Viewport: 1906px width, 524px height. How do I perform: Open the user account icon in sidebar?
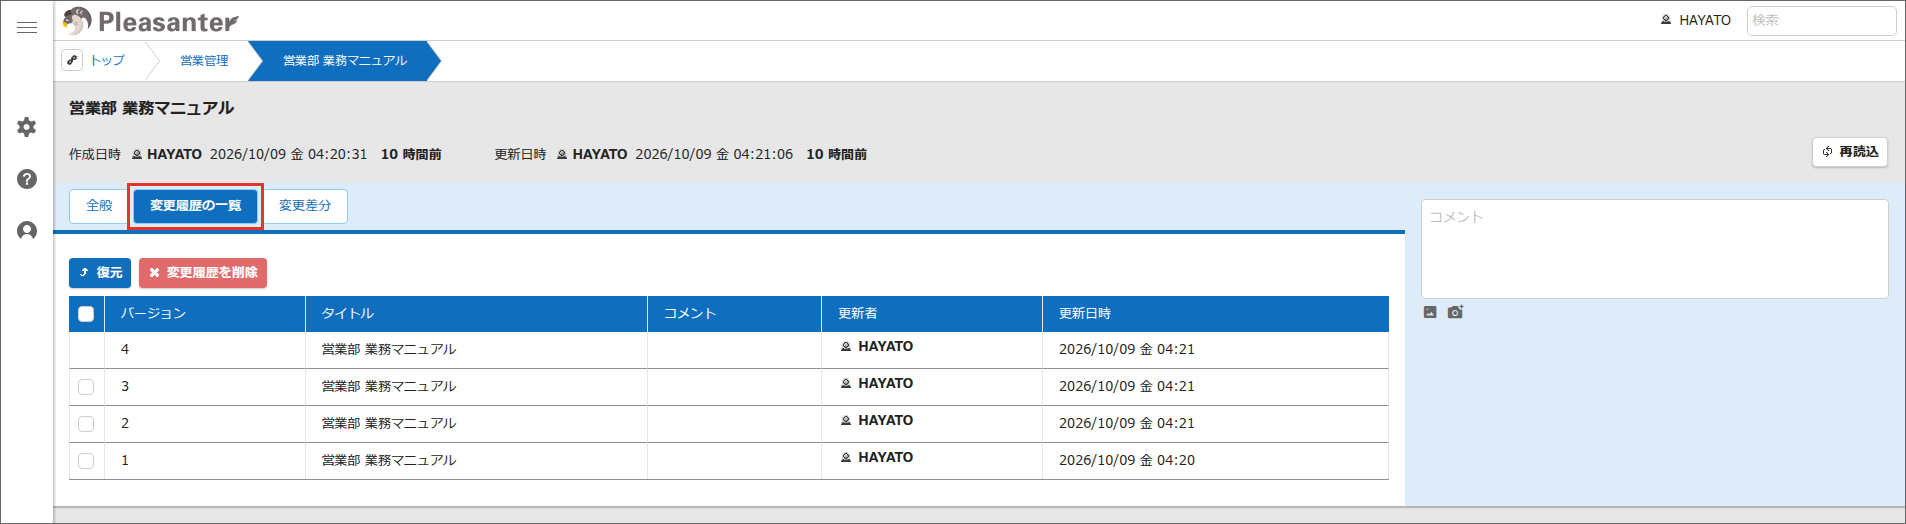click(27, 231)
